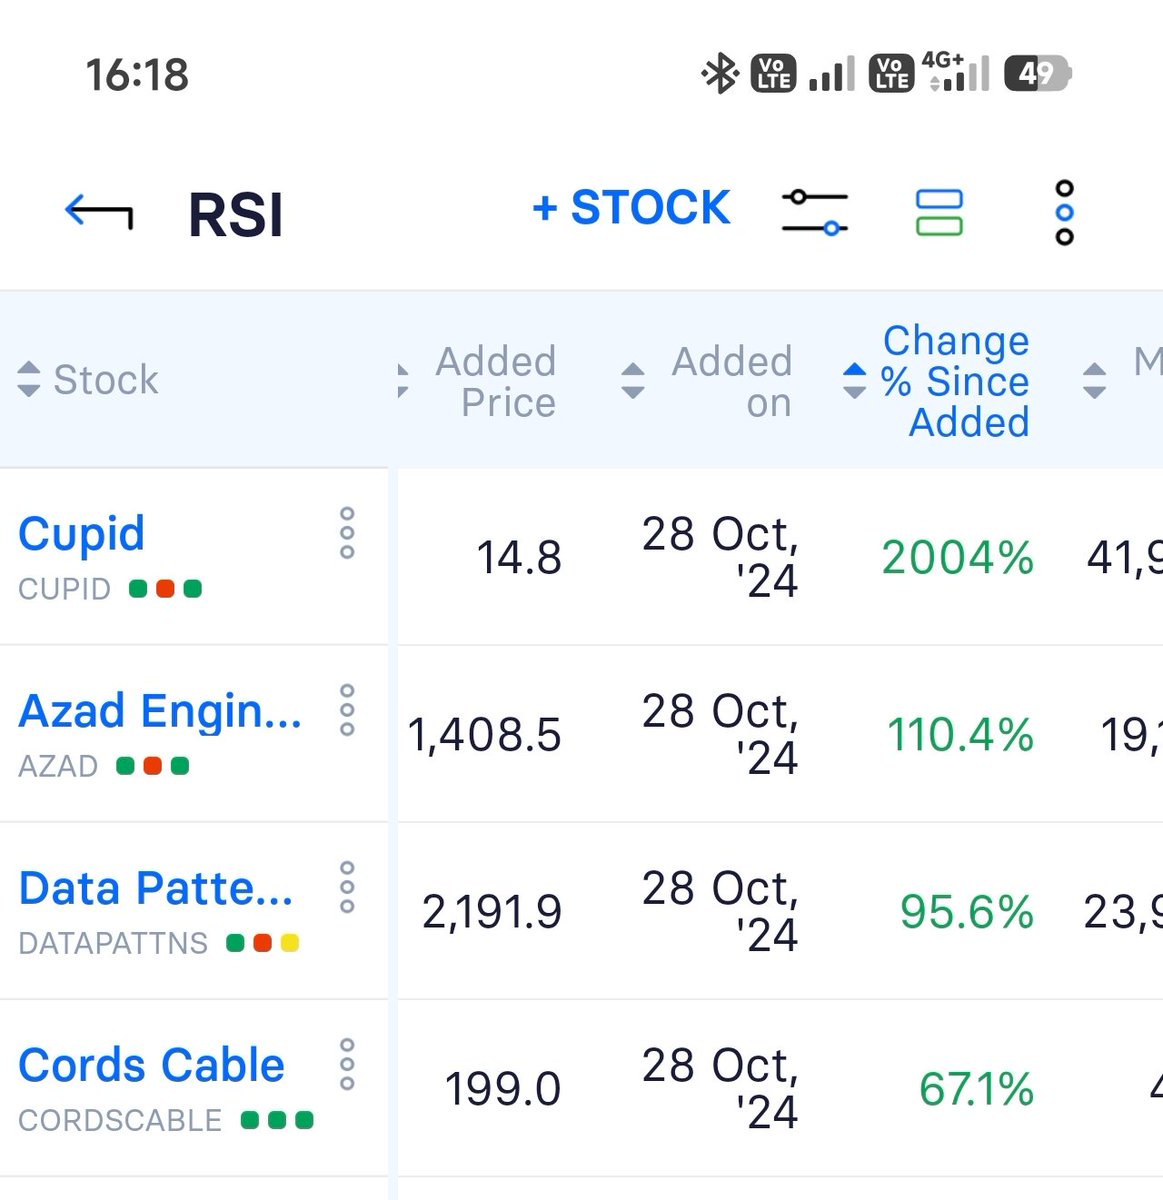Tap the first VoLTE status icon
Screen dimensions: 1163x1200
(x=773, y=74)
